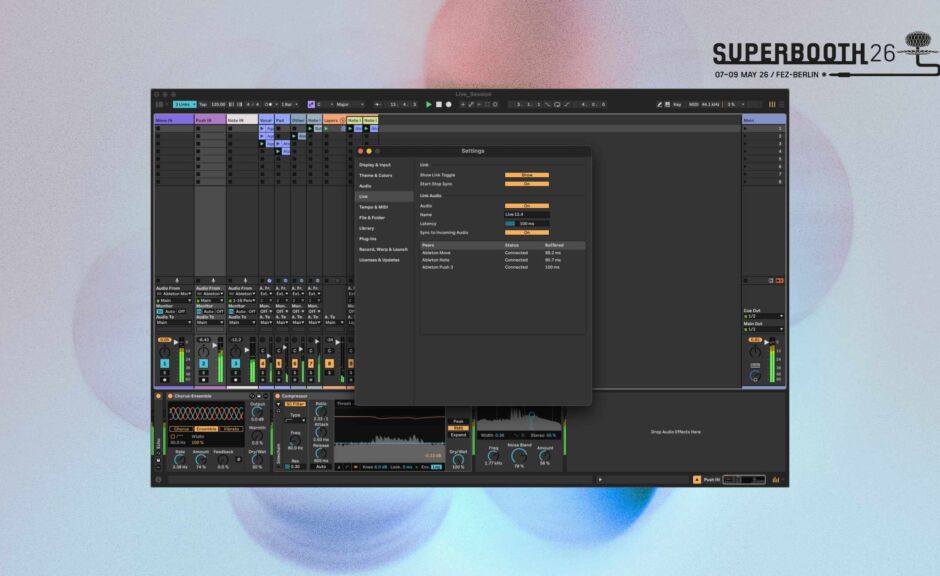Open the Major scale dropdown

350,104
